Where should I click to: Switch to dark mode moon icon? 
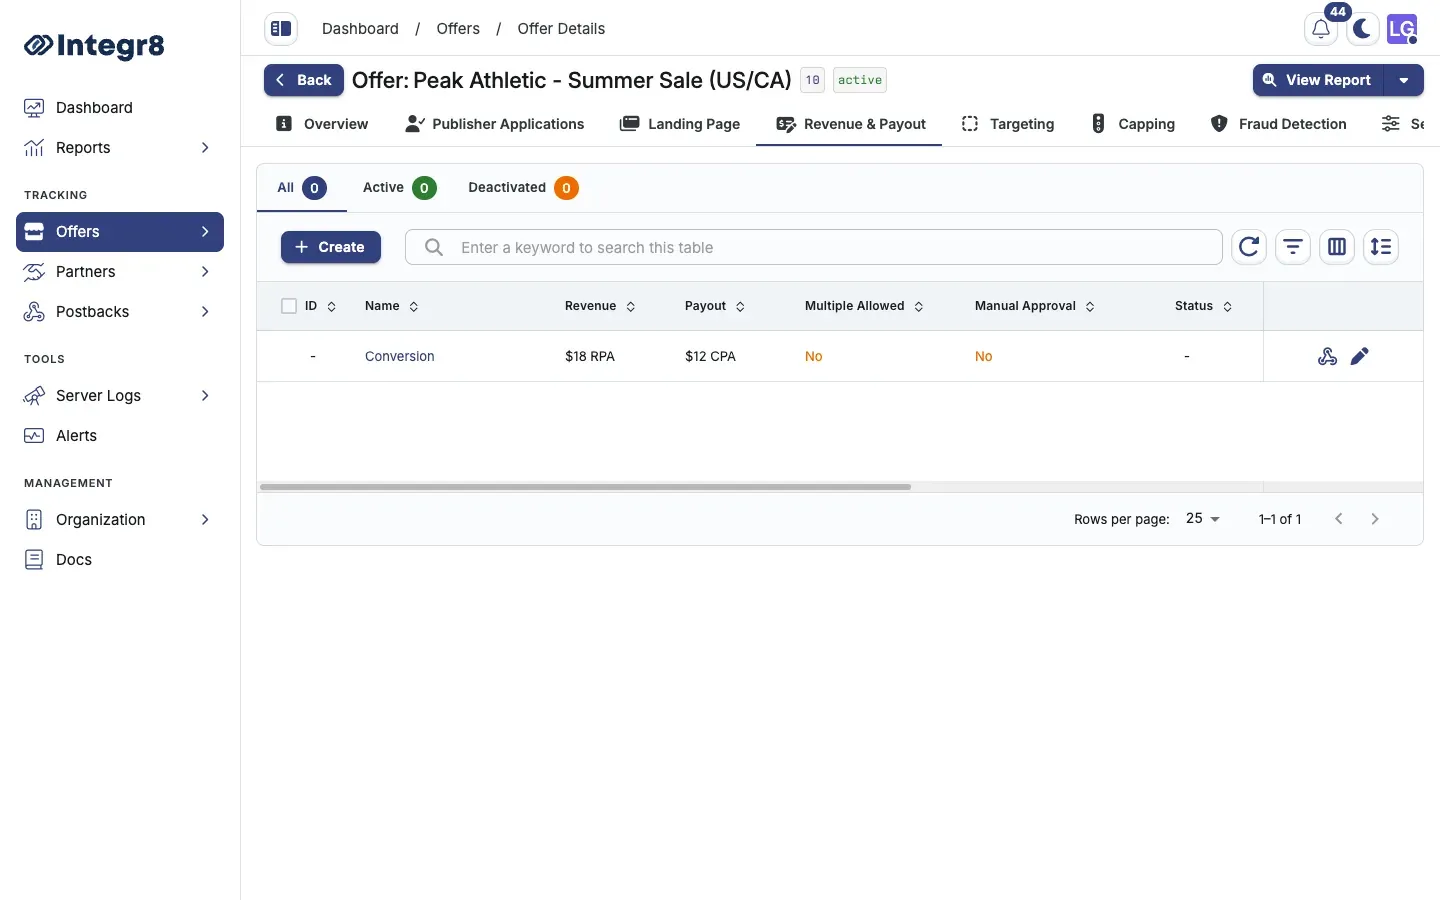1362,29
